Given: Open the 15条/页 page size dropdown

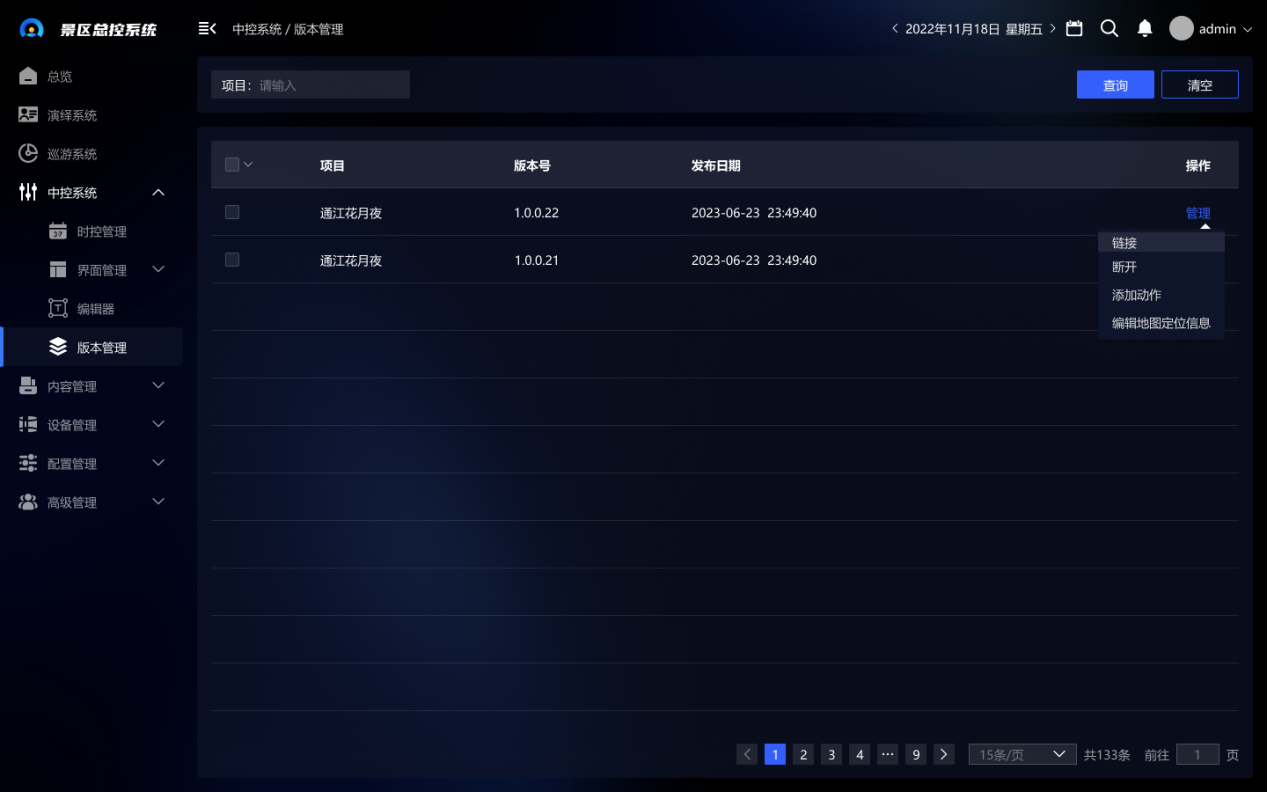Looking at the screenshot, I should coord(1021,755).
